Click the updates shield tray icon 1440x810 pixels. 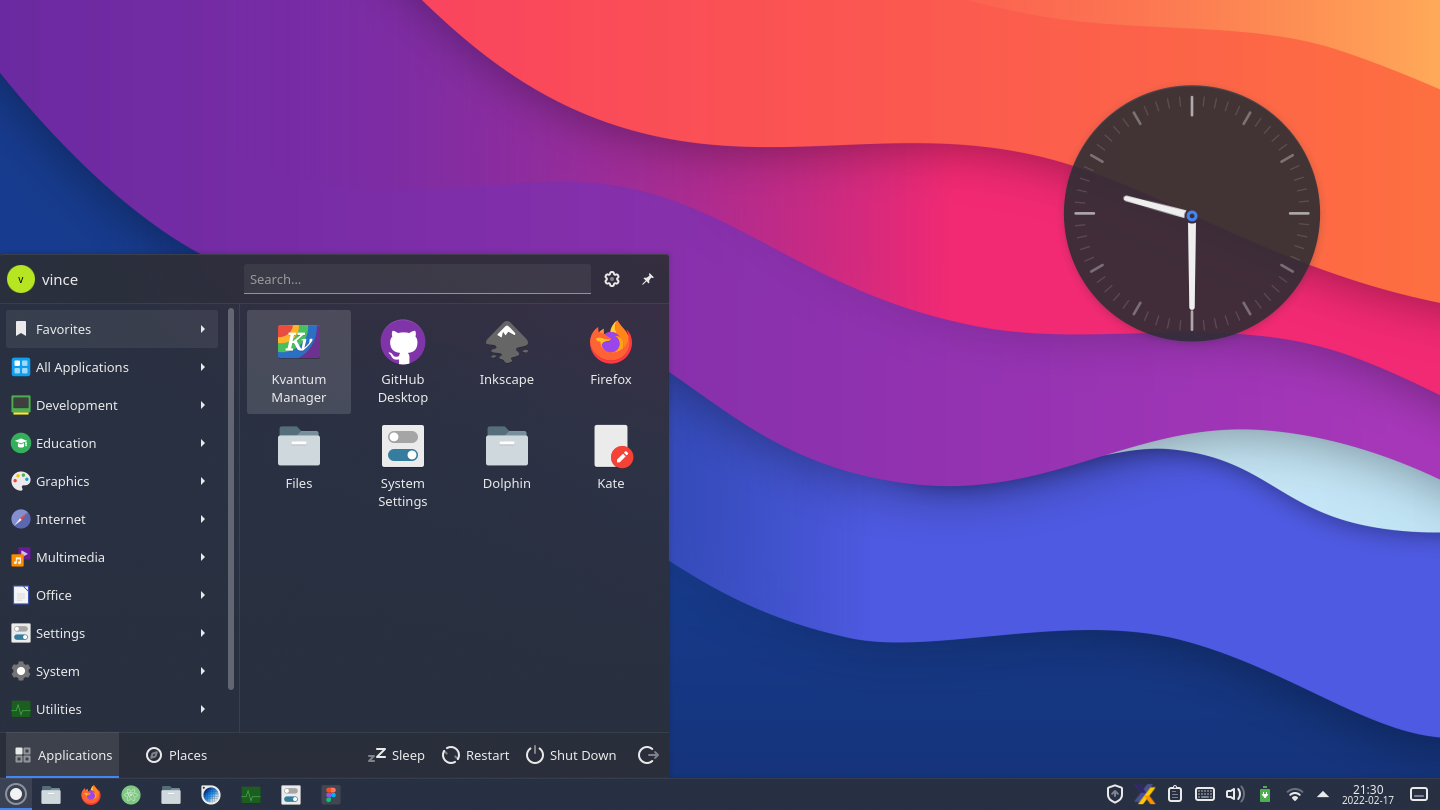tap(1115, 794)
